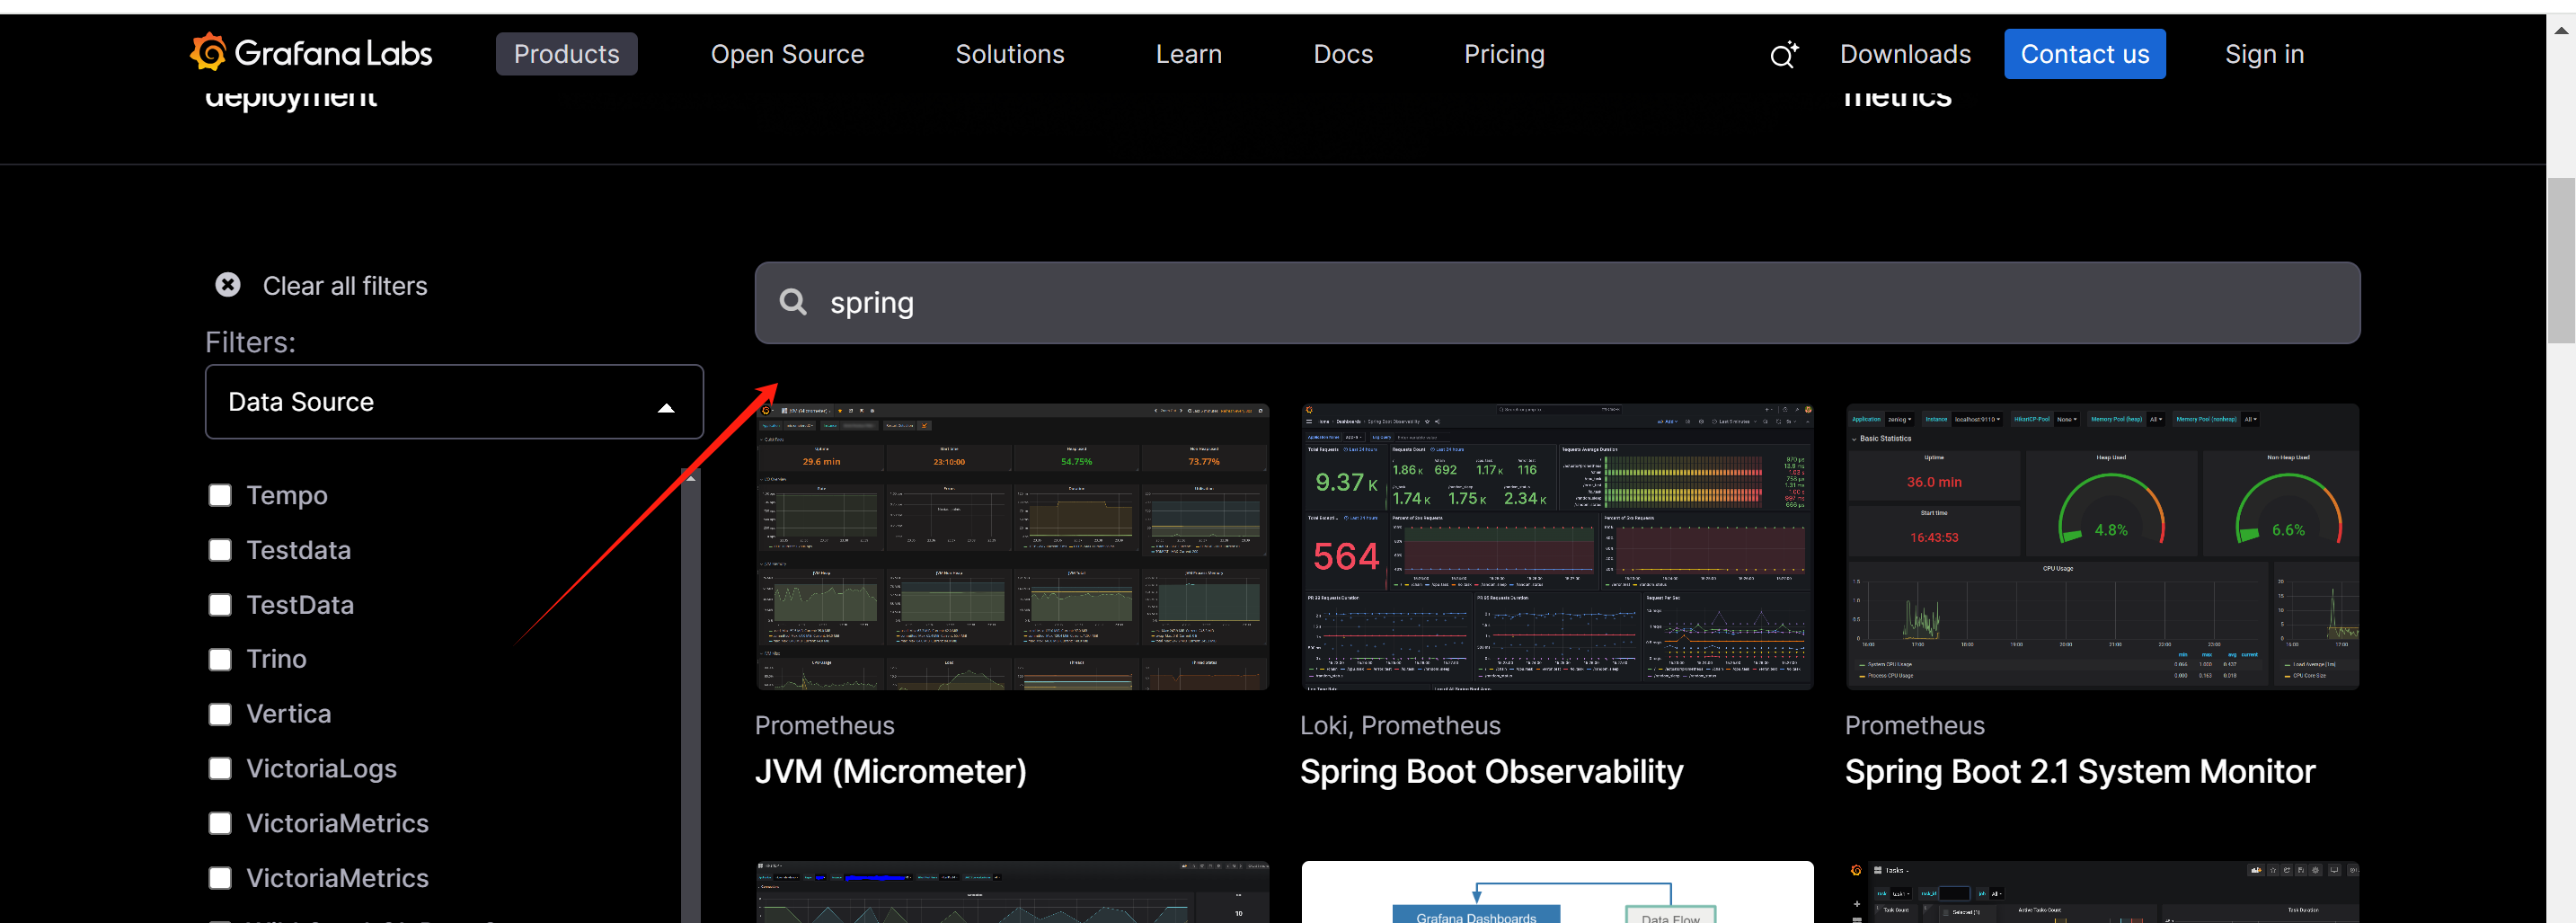Click the JVM (Micrometer) dashboard thumbnail
The image size is (2576, 923).
(1012, 546)
